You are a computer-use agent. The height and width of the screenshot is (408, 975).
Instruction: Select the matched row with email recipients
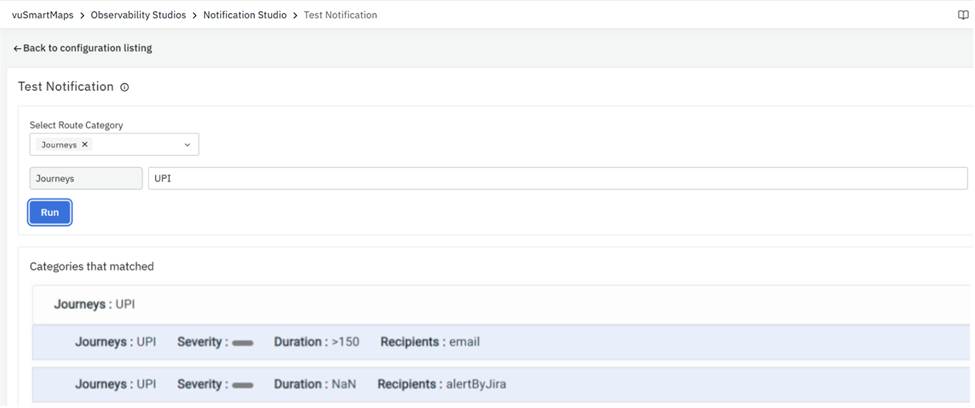click(500, 342)
